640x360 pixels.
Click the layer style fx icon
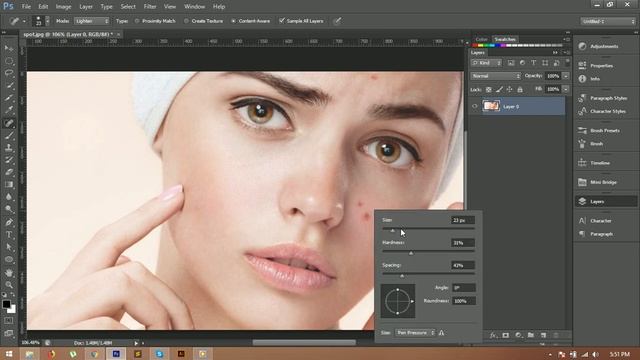tap(493, 335)
